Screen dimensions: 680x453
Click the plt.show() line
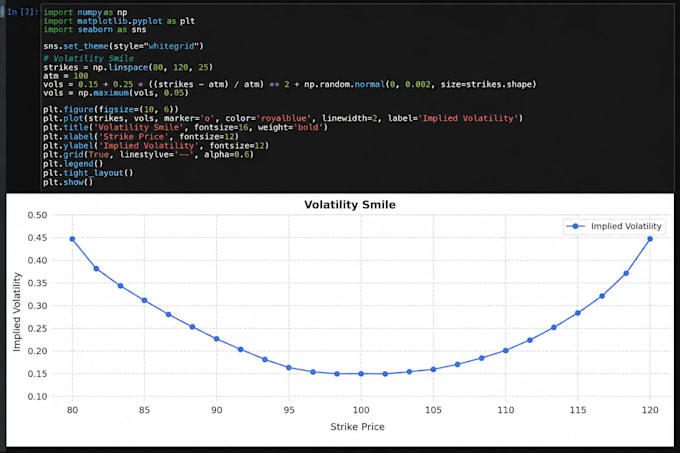click(x=68, y=182)
